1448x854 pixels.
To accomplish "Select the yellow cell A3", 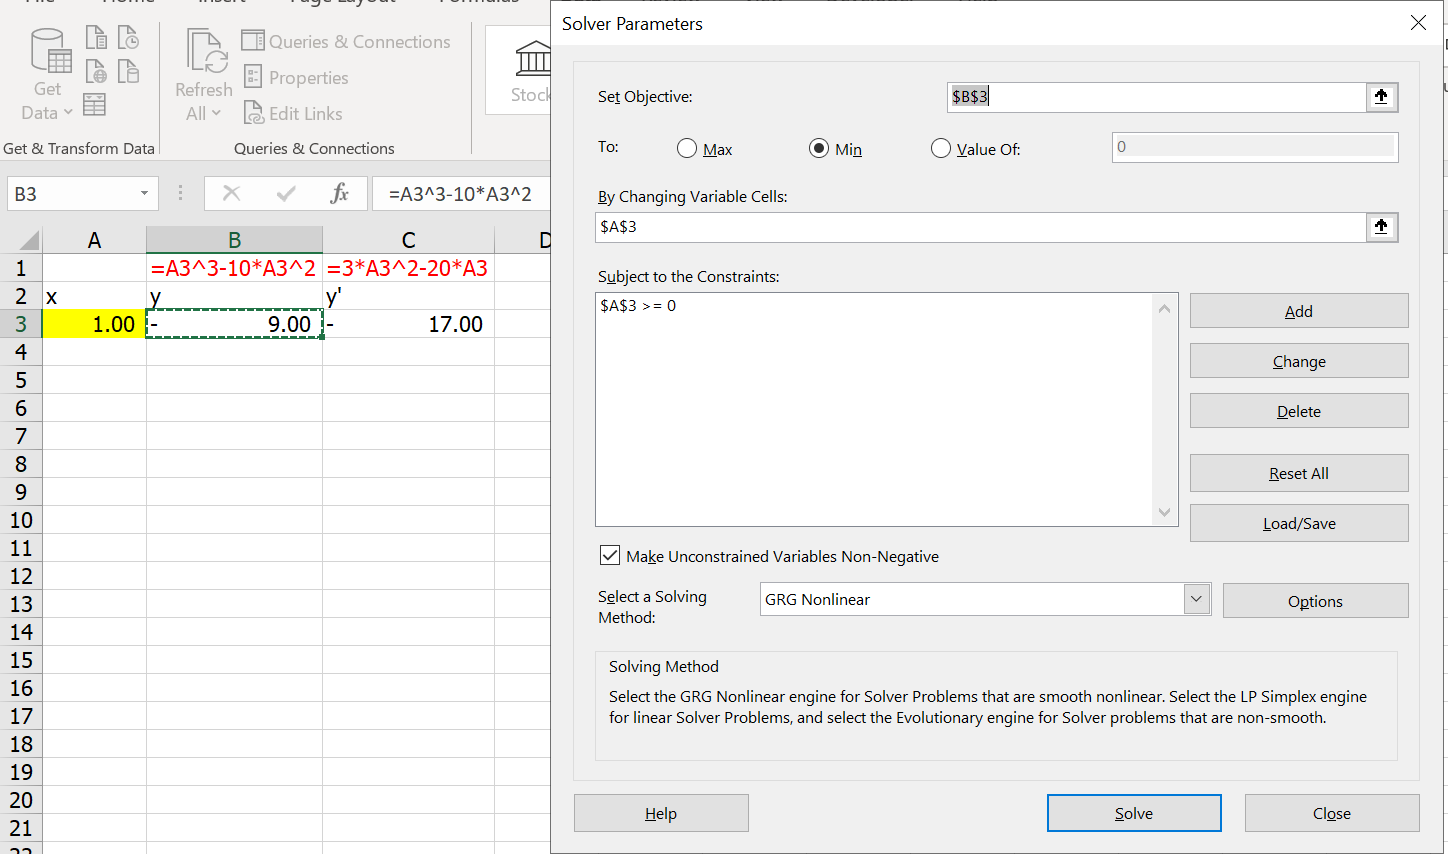I will tap(94, 323).
